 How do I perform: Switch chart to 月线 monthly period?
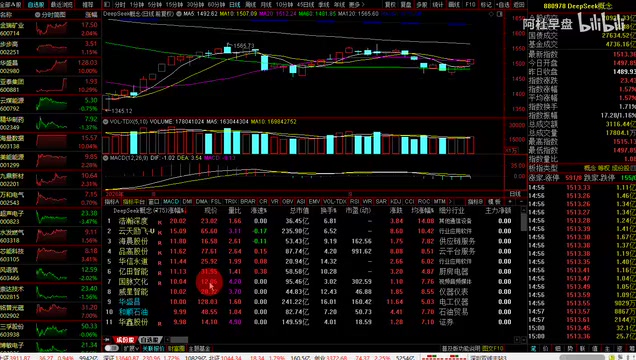coord(266,4)
